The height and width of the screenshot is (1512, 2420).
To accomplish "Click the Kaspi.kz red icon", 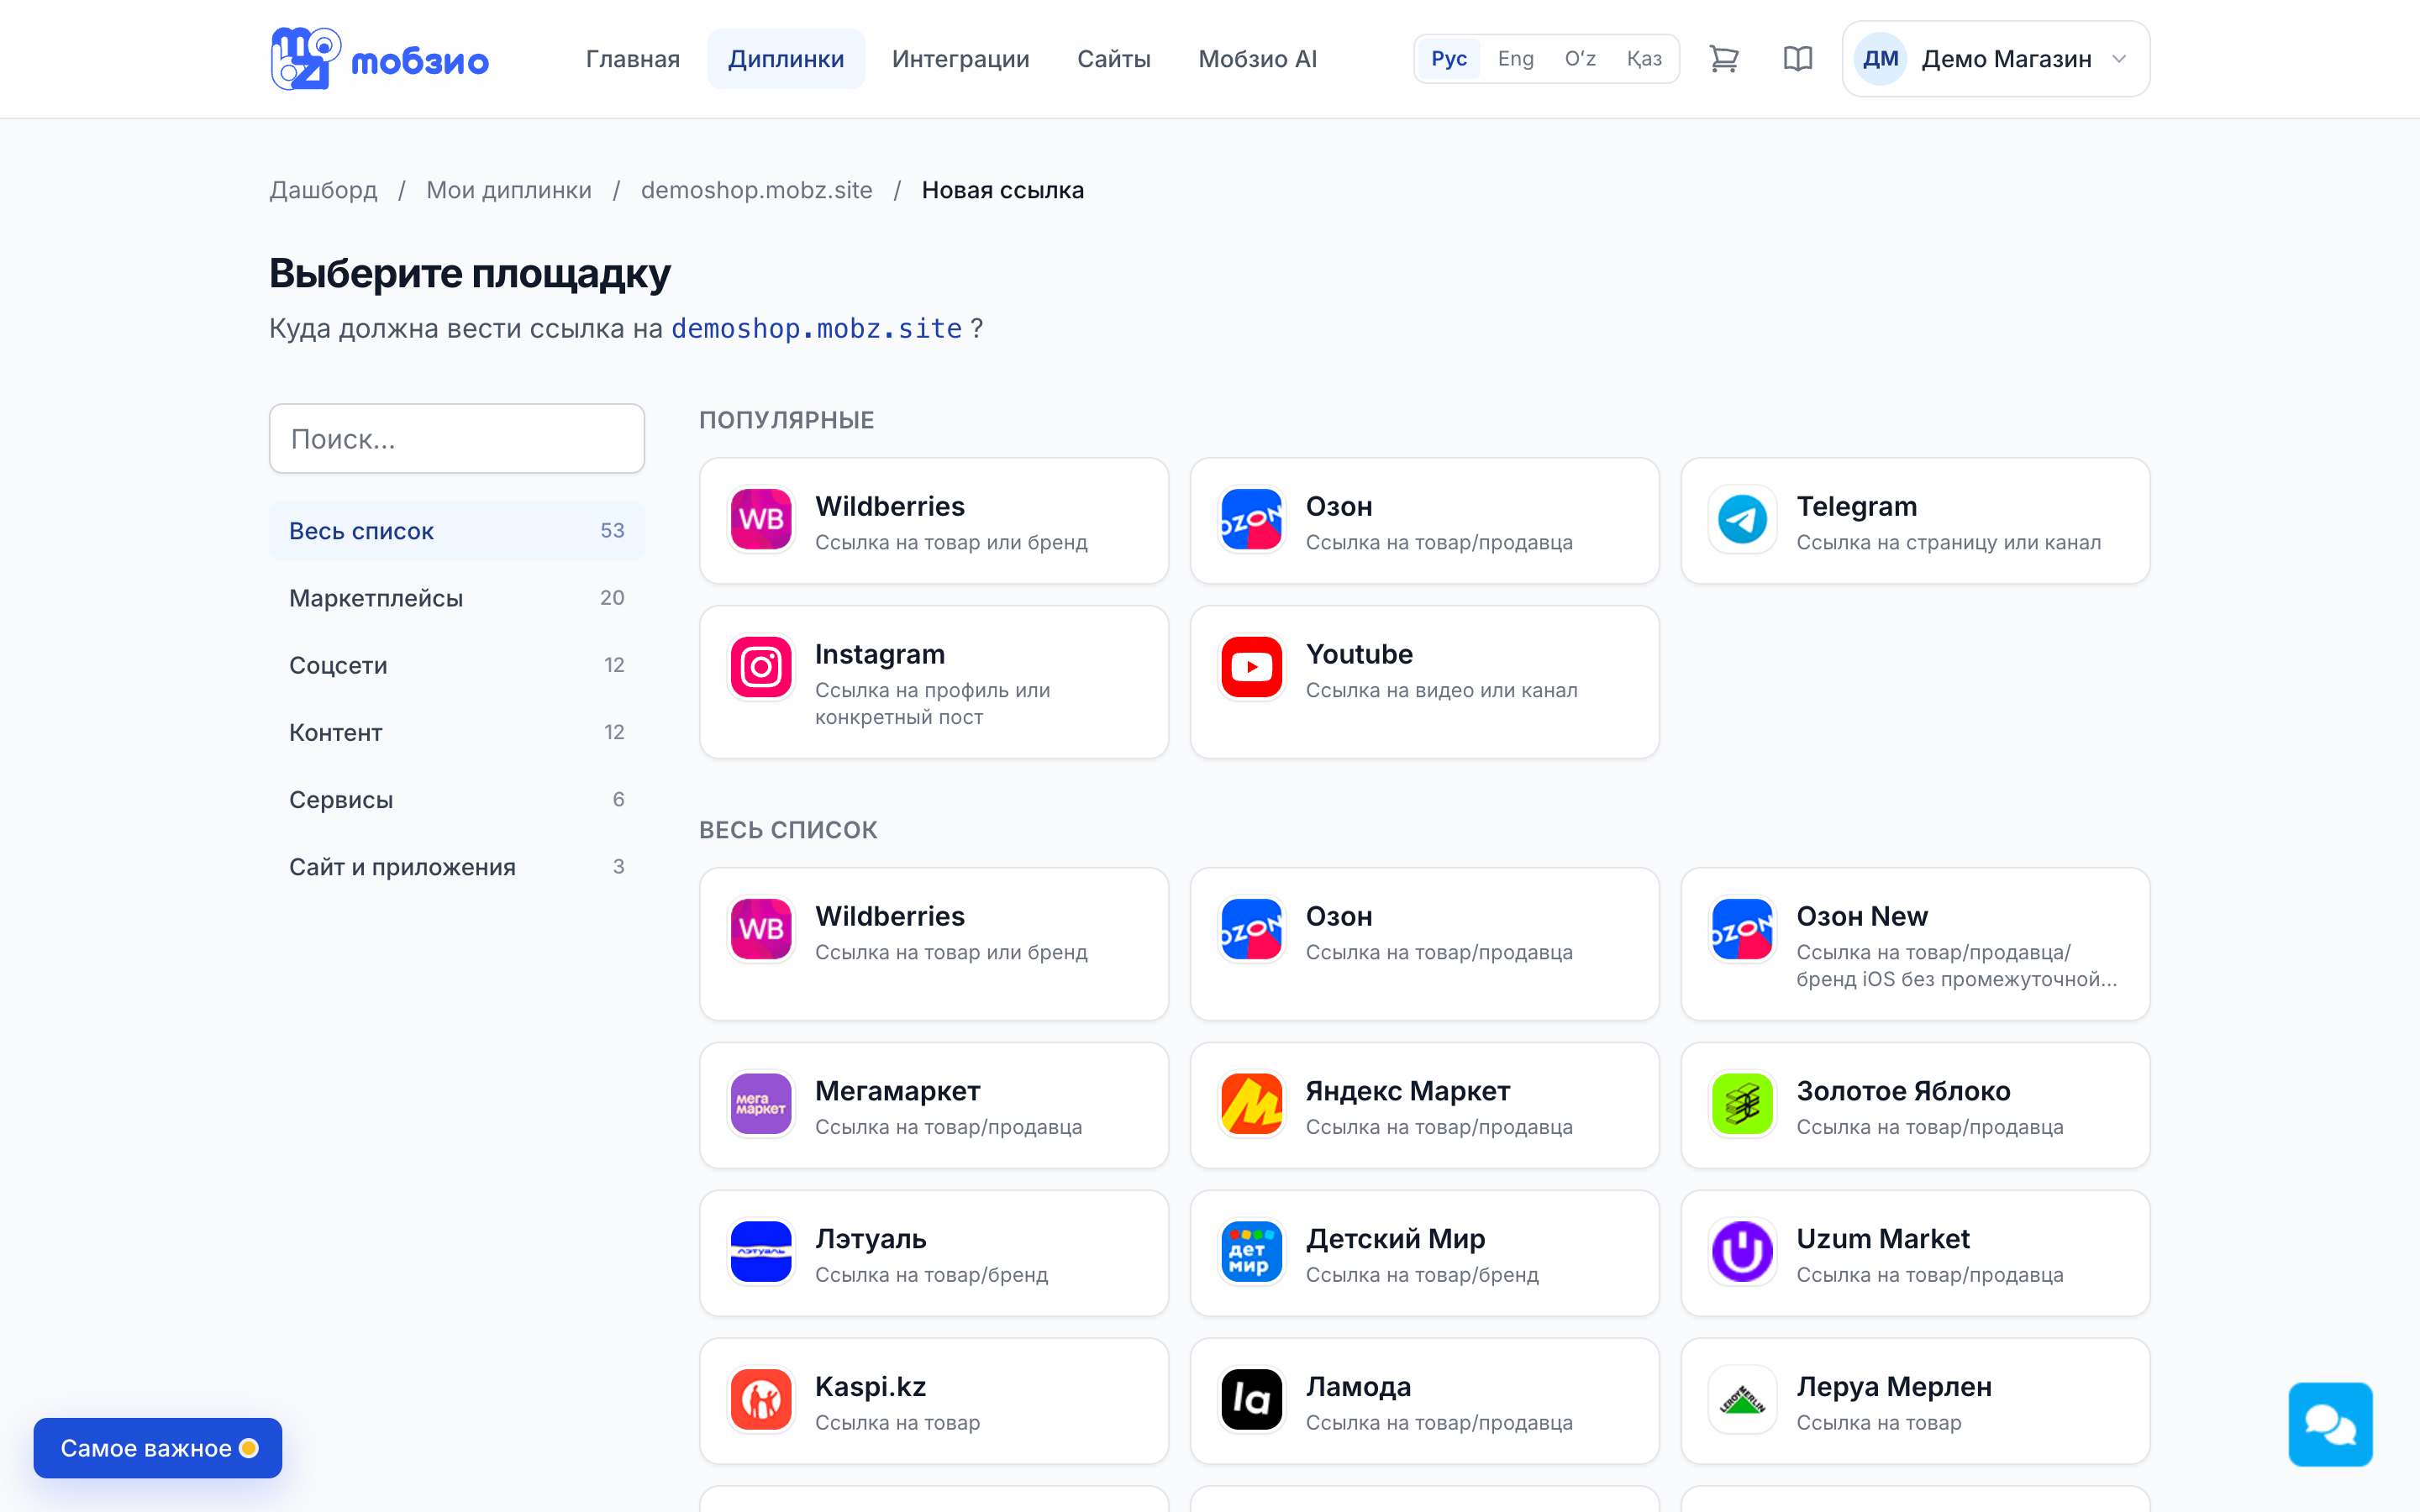I will pos(761,1400).
